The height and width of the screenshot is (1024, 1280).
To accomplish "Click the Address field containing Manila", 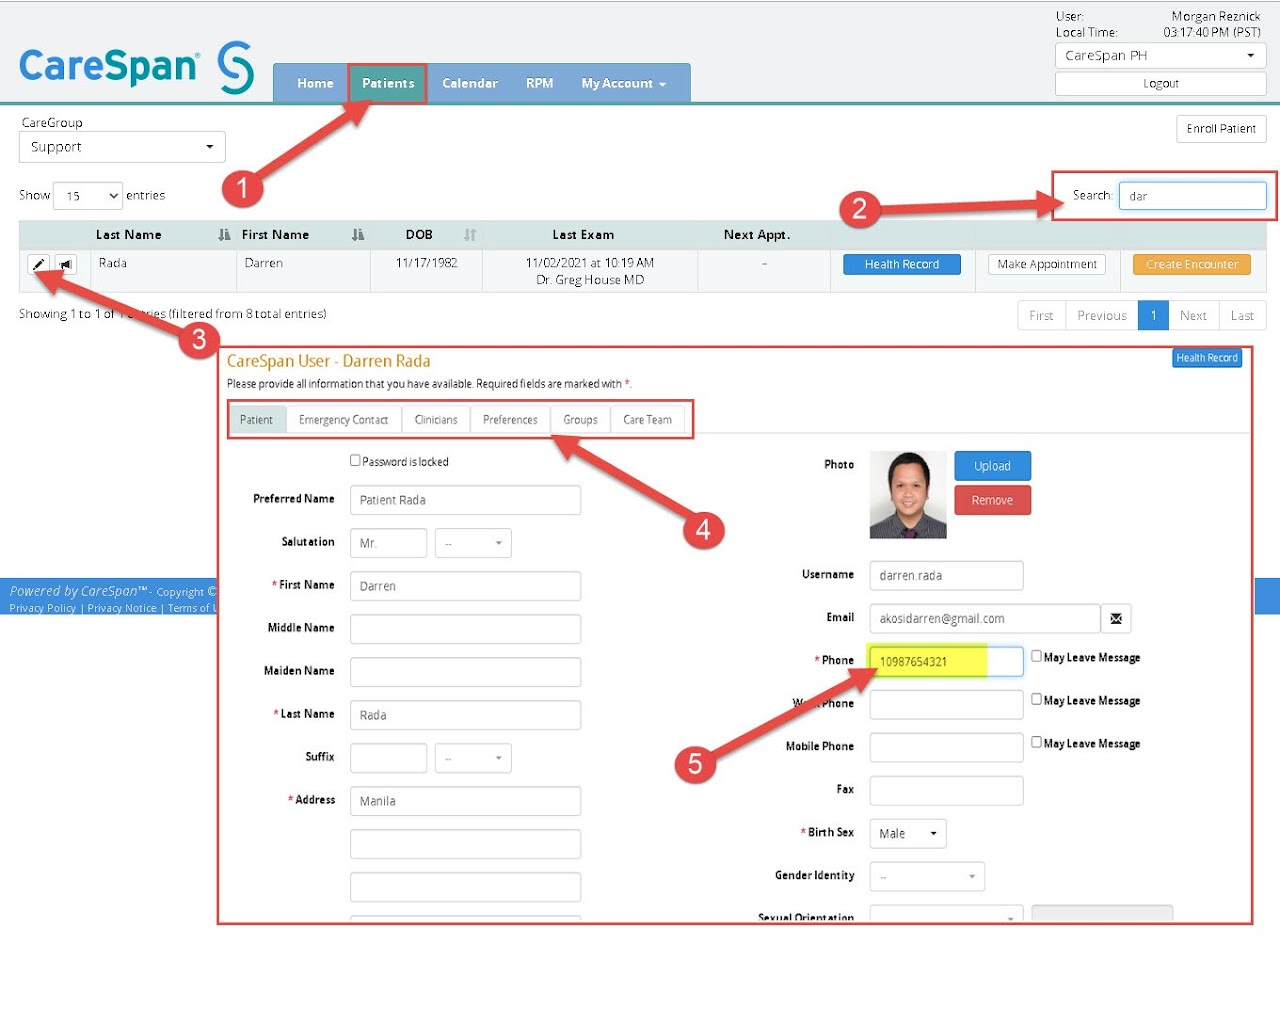I will click(x=465, y=801).
